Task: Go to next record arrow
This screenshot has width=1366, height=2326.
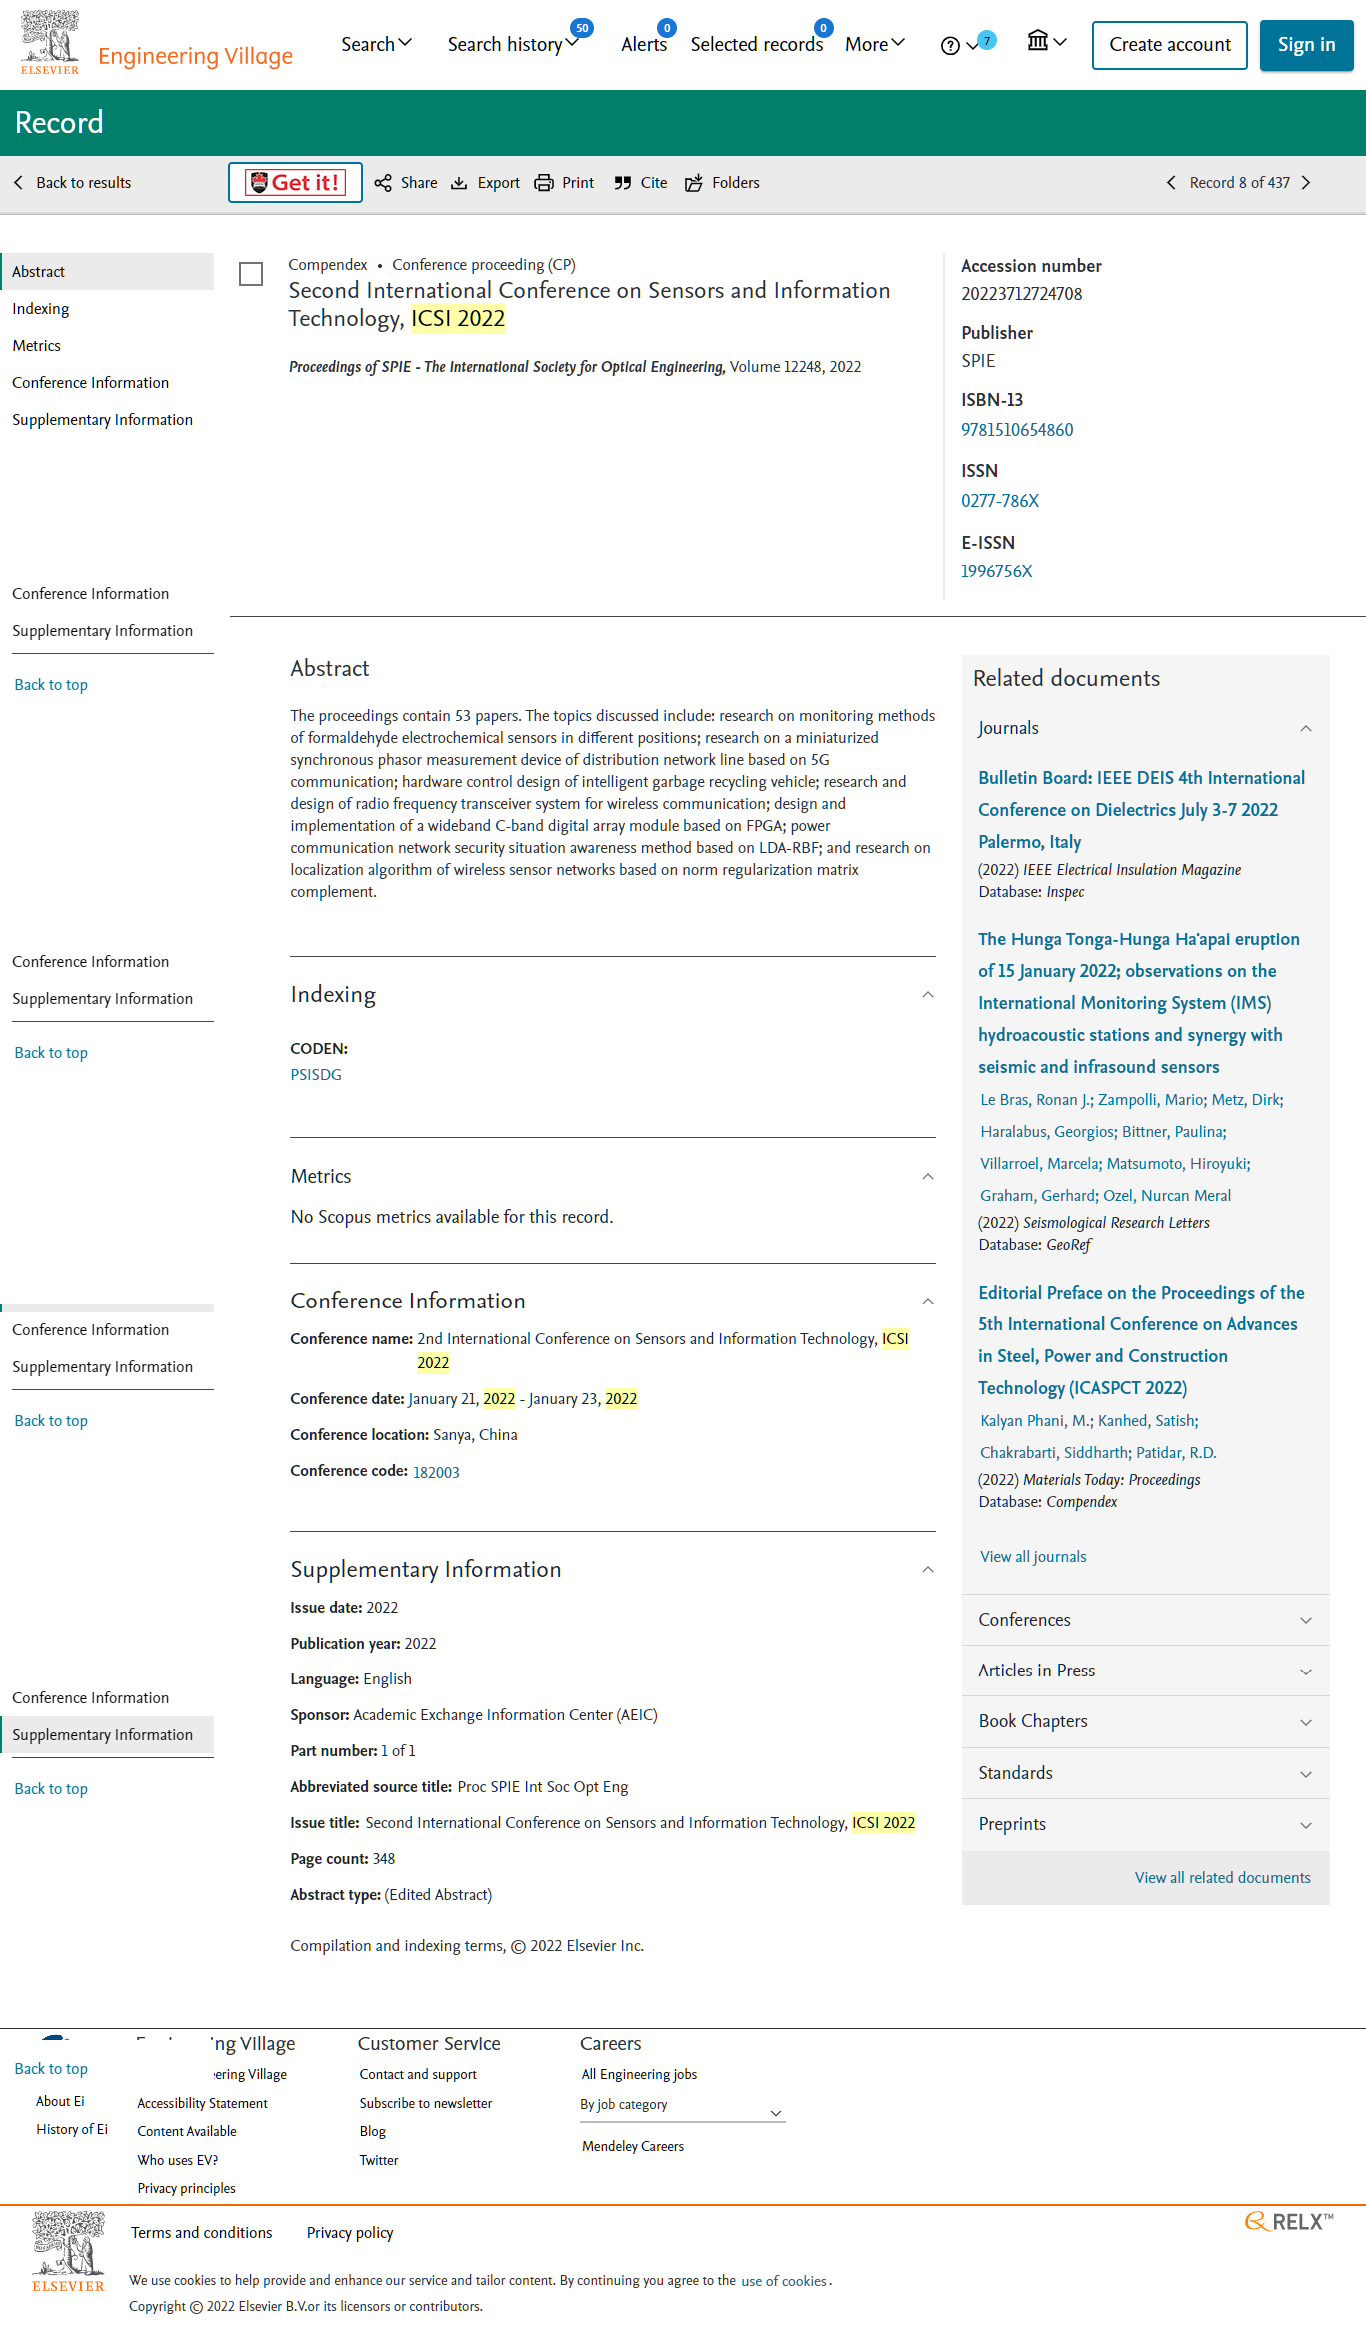Action: pos(1306,183)
